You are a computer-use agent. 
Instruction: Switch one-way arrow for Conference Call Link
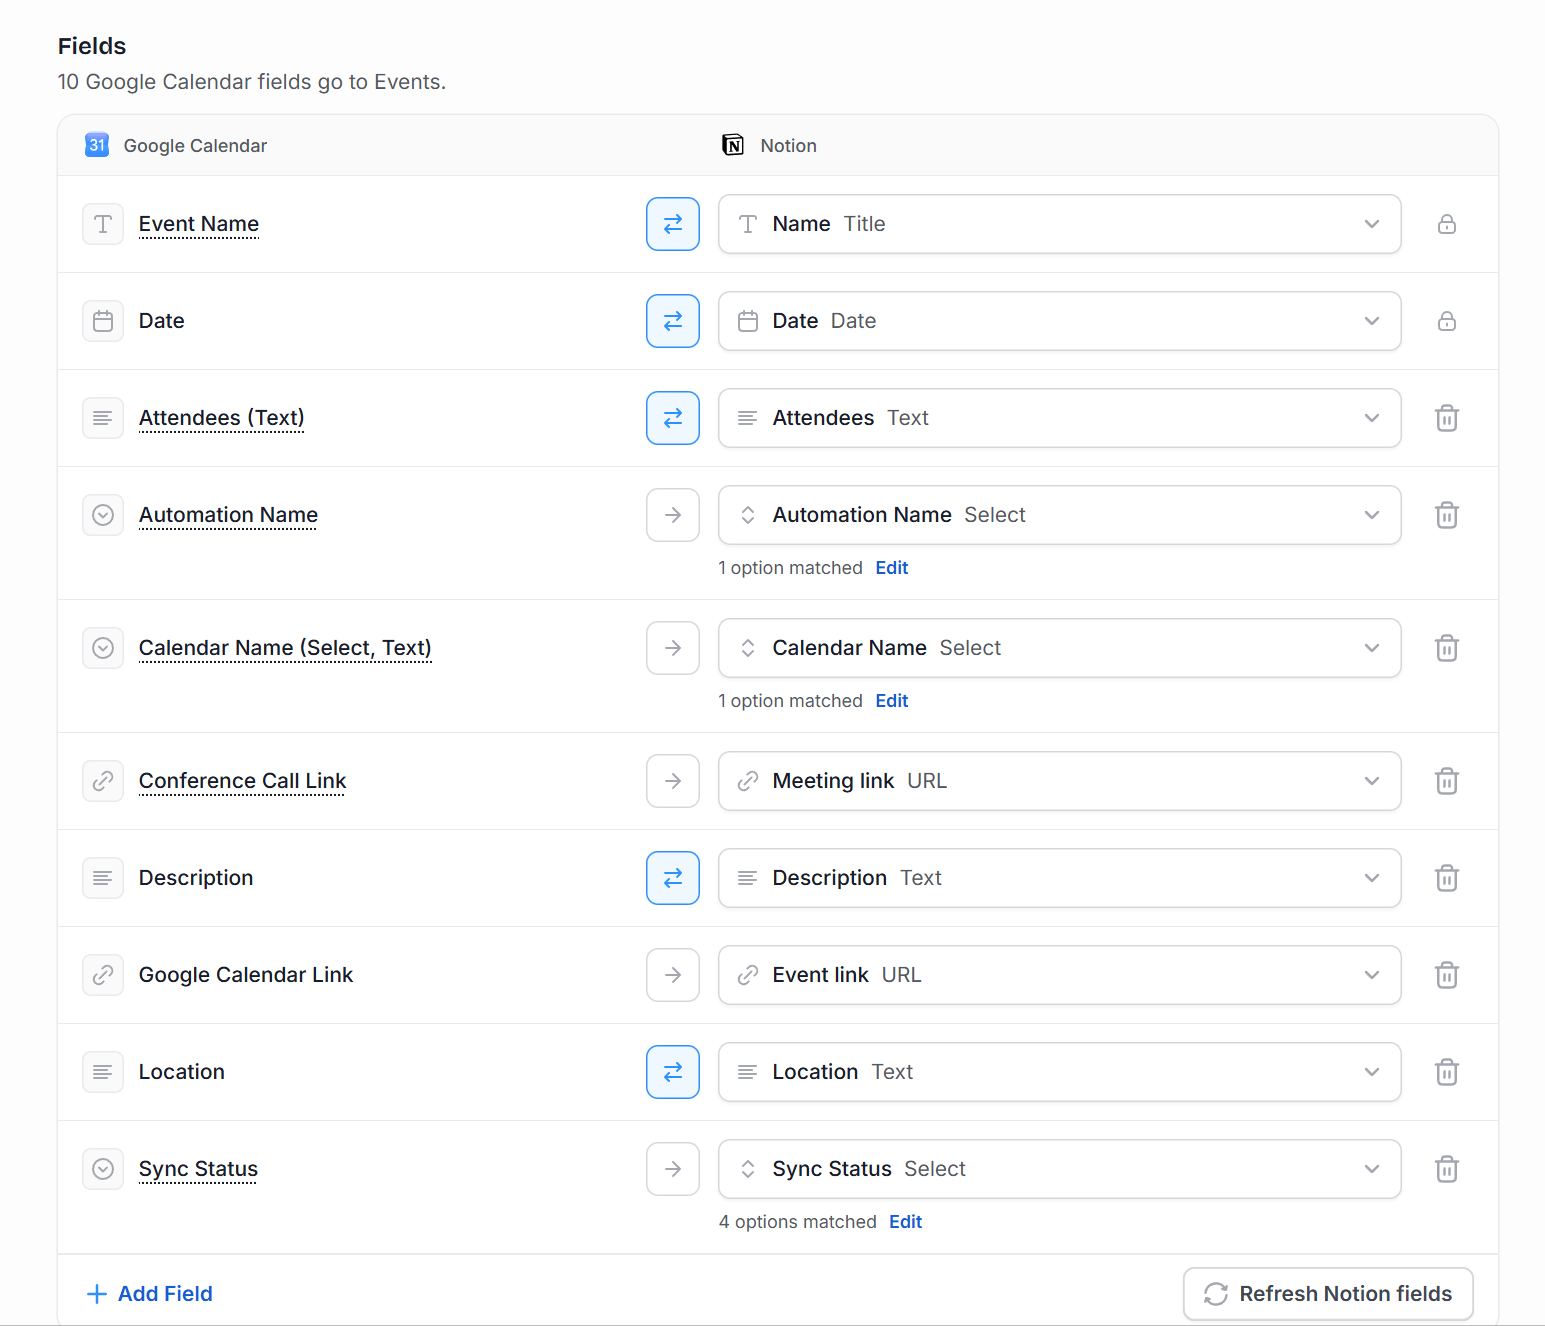(673, 781)
